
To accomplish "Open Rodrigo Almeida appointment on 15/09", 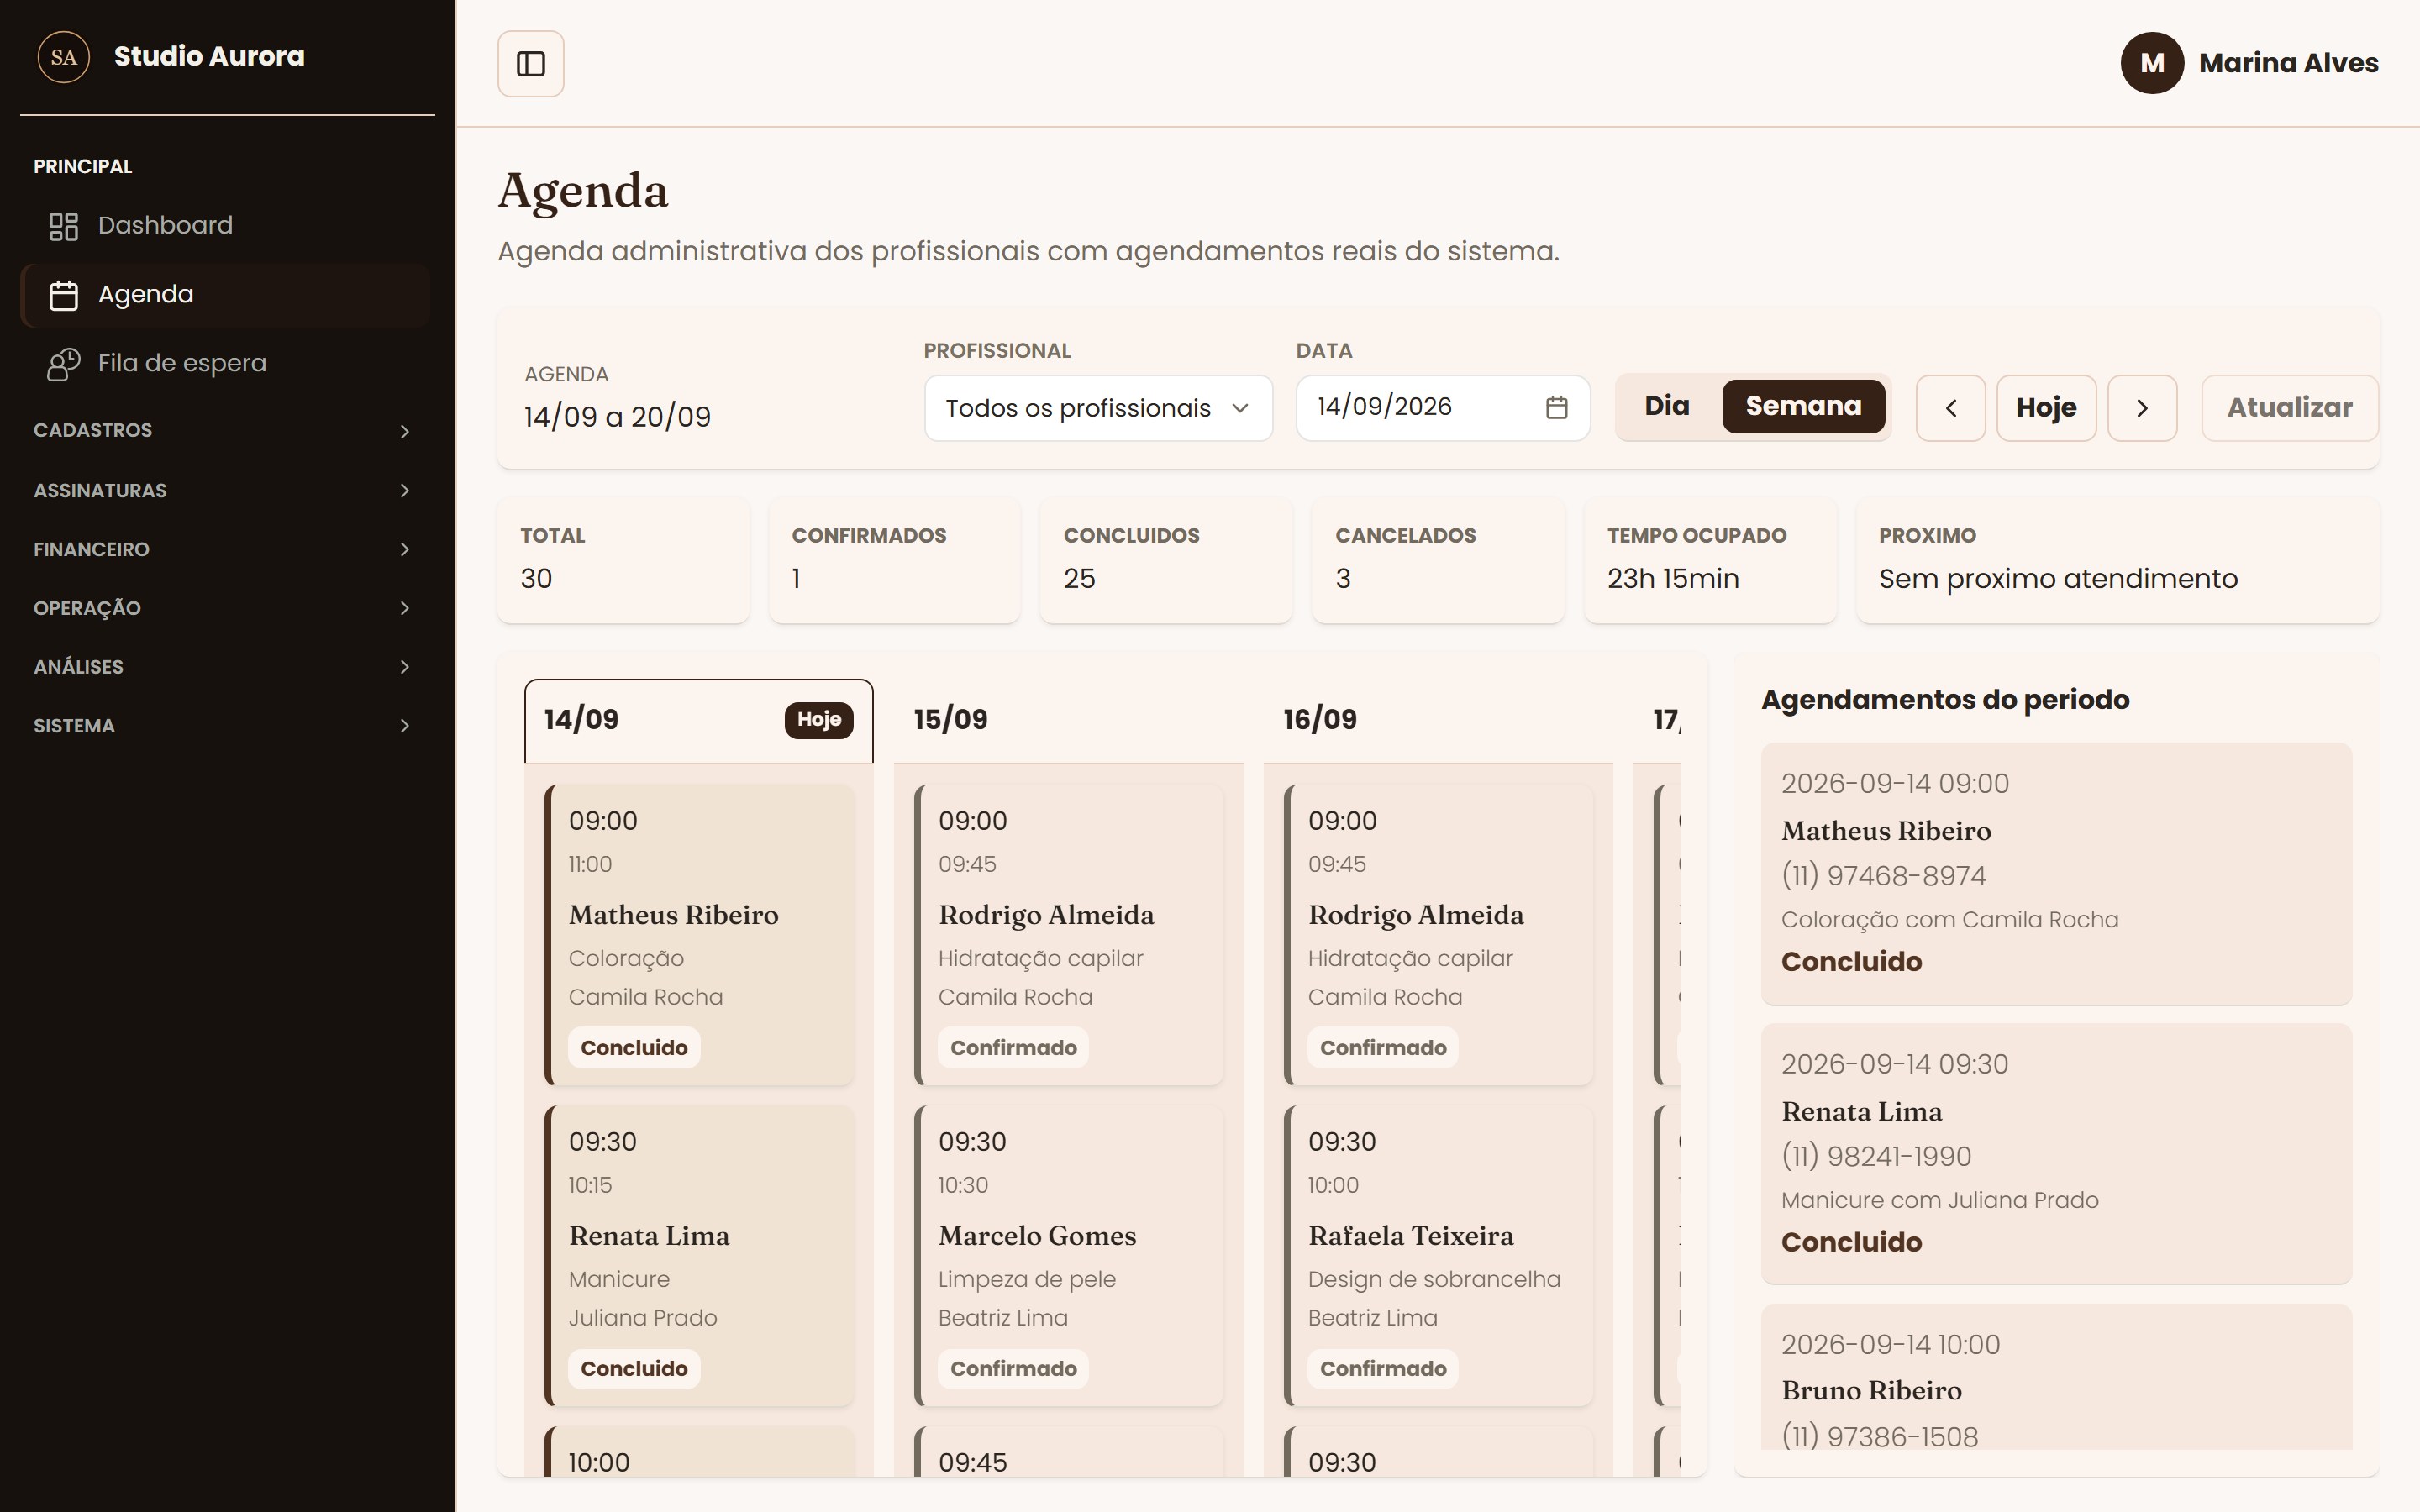I will (1069, 935).
